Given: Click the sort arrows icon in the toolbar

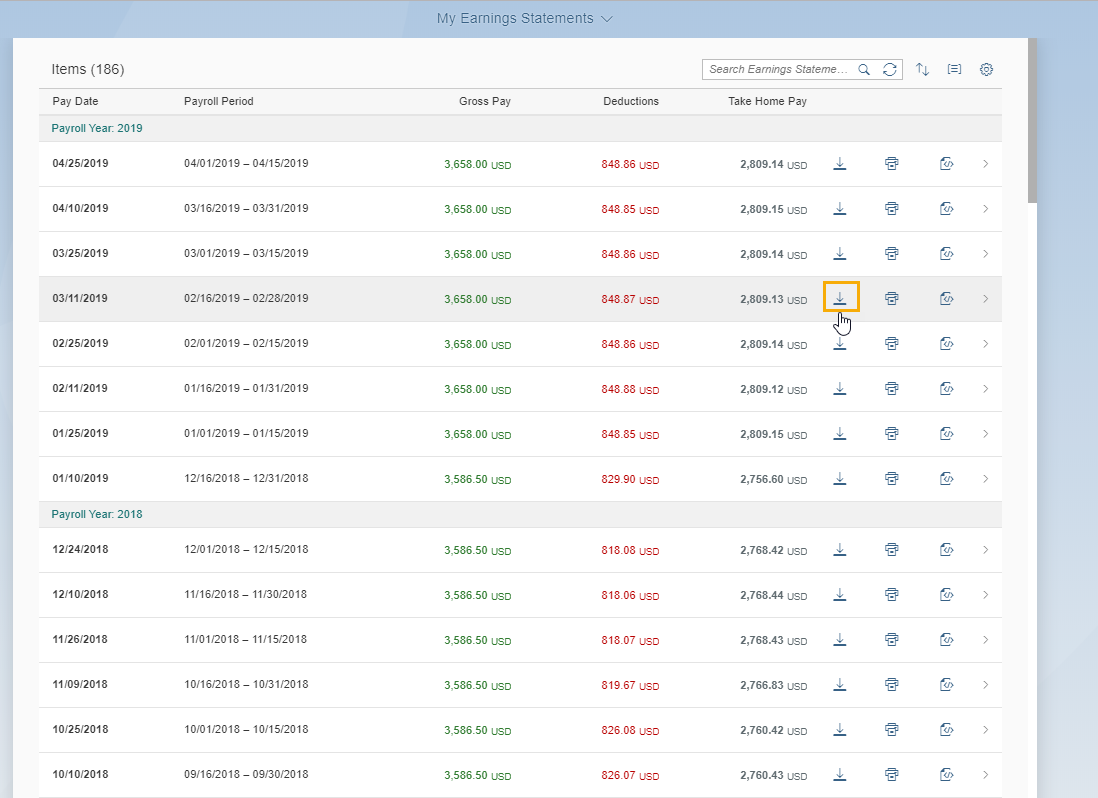Looking at the screenshot, I should 923,69.
